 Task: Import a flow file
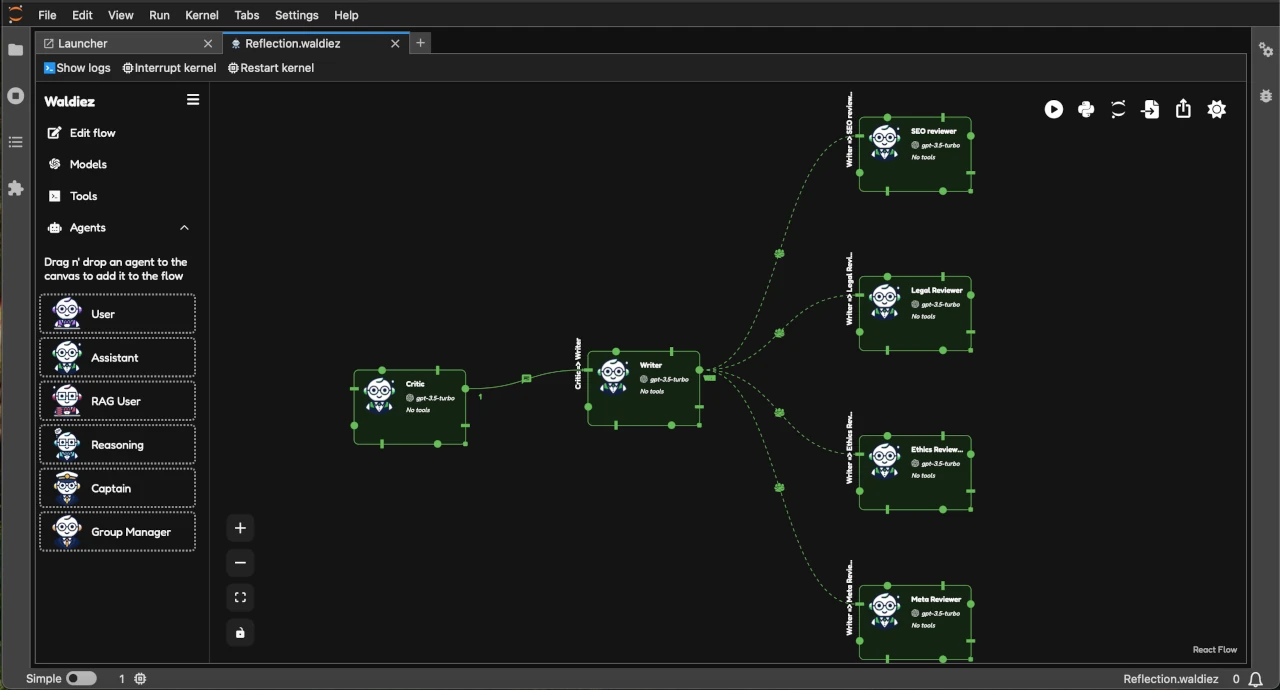click(x=1150, y=109)
